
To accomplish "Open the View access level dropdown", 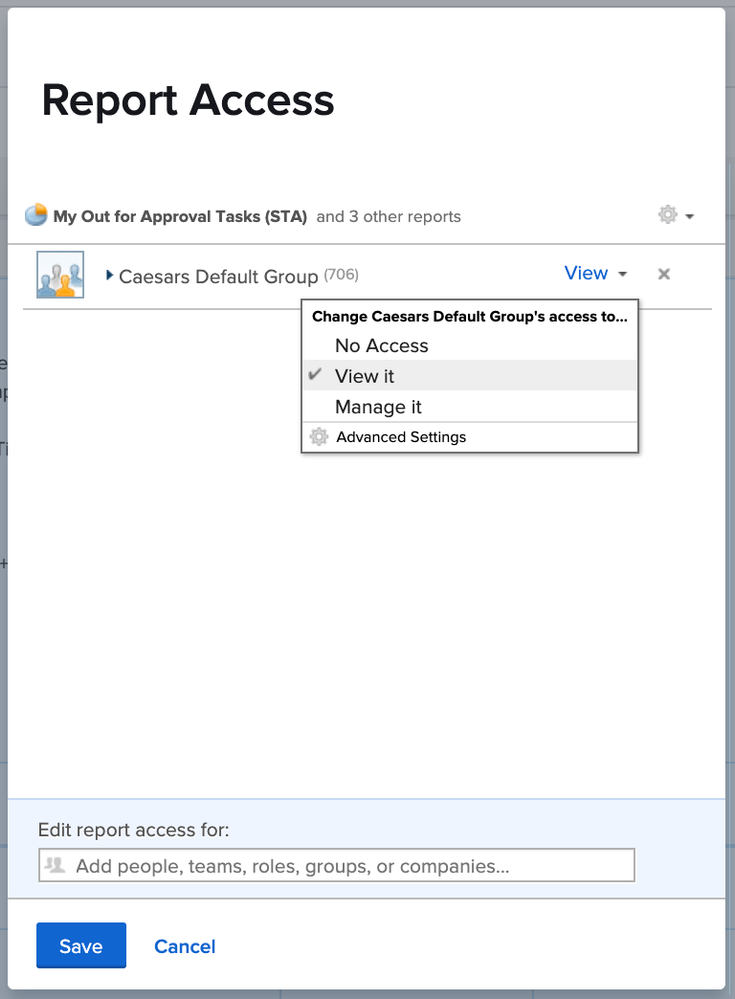I will pos(586,273).
